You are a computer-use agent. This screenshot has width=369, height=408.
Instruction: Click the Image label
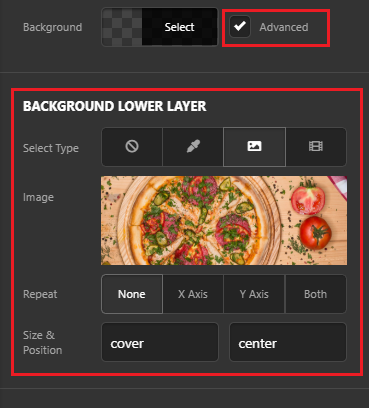click(x=38, y=197)
